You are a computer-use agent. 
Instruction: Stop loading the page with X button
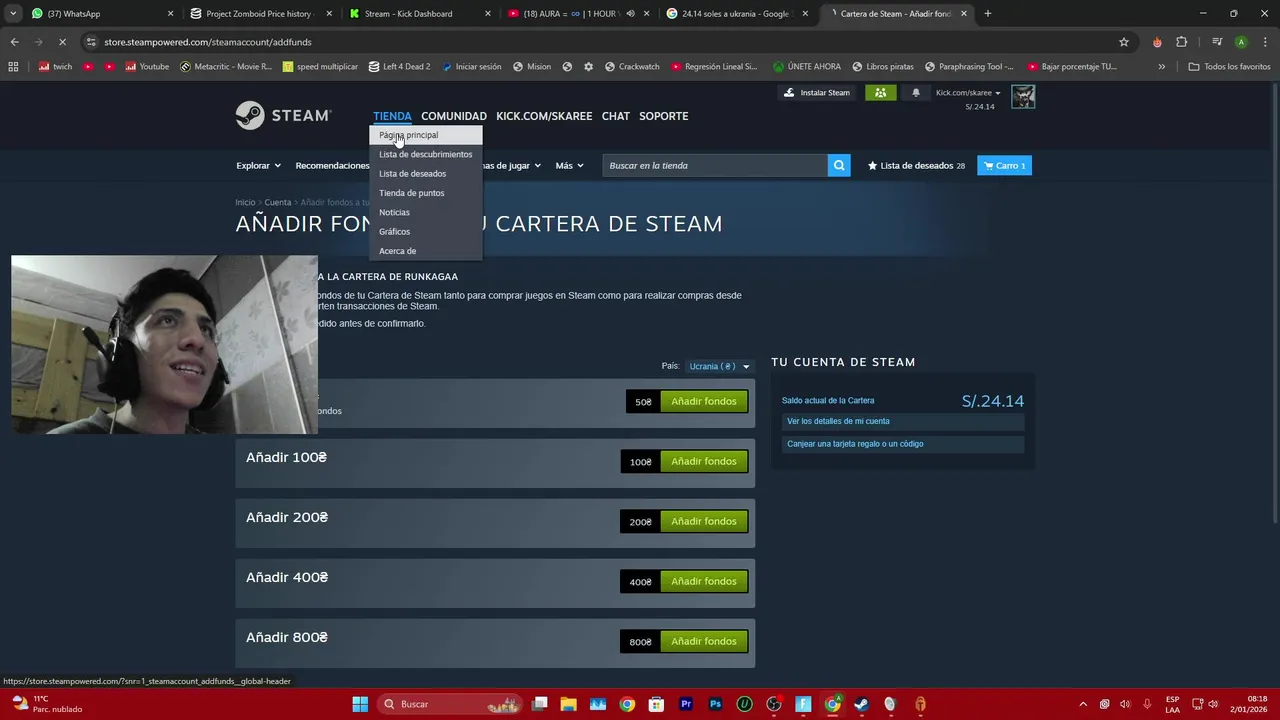62,42
